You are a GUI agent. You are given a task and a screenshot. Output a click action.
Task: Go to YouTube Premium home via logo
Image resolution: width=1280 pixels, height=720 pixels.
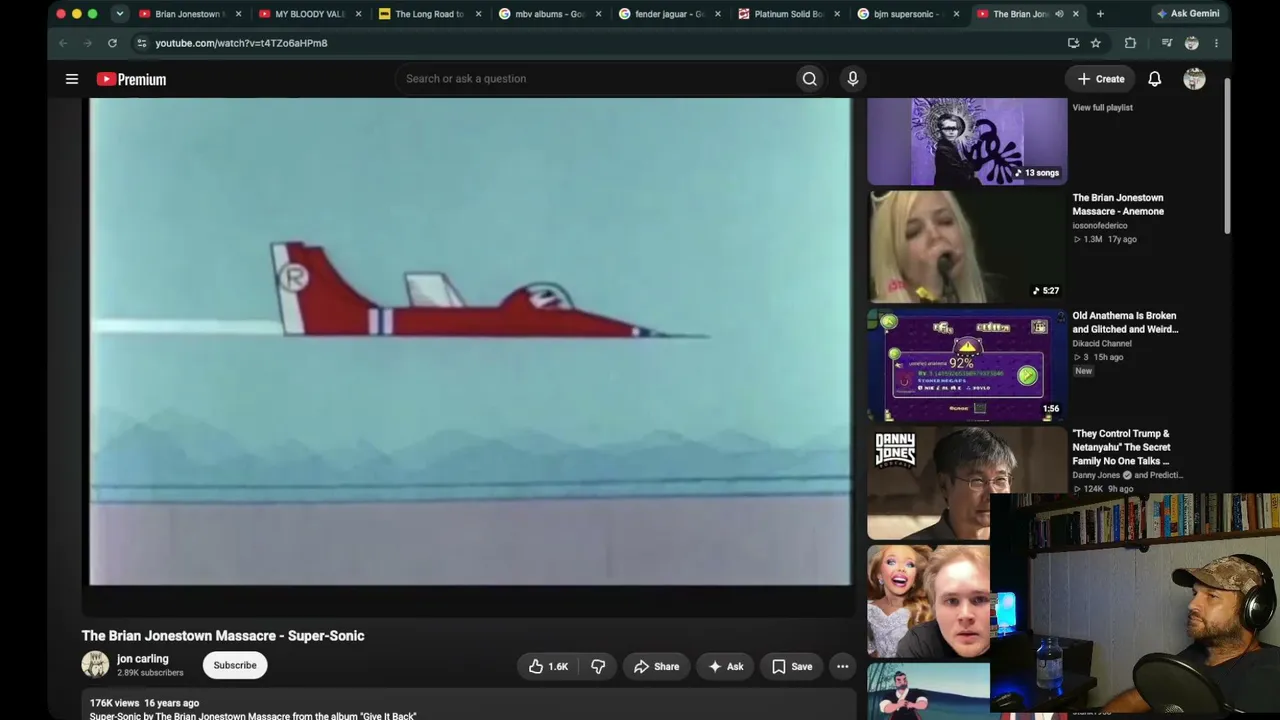point(131,79)
